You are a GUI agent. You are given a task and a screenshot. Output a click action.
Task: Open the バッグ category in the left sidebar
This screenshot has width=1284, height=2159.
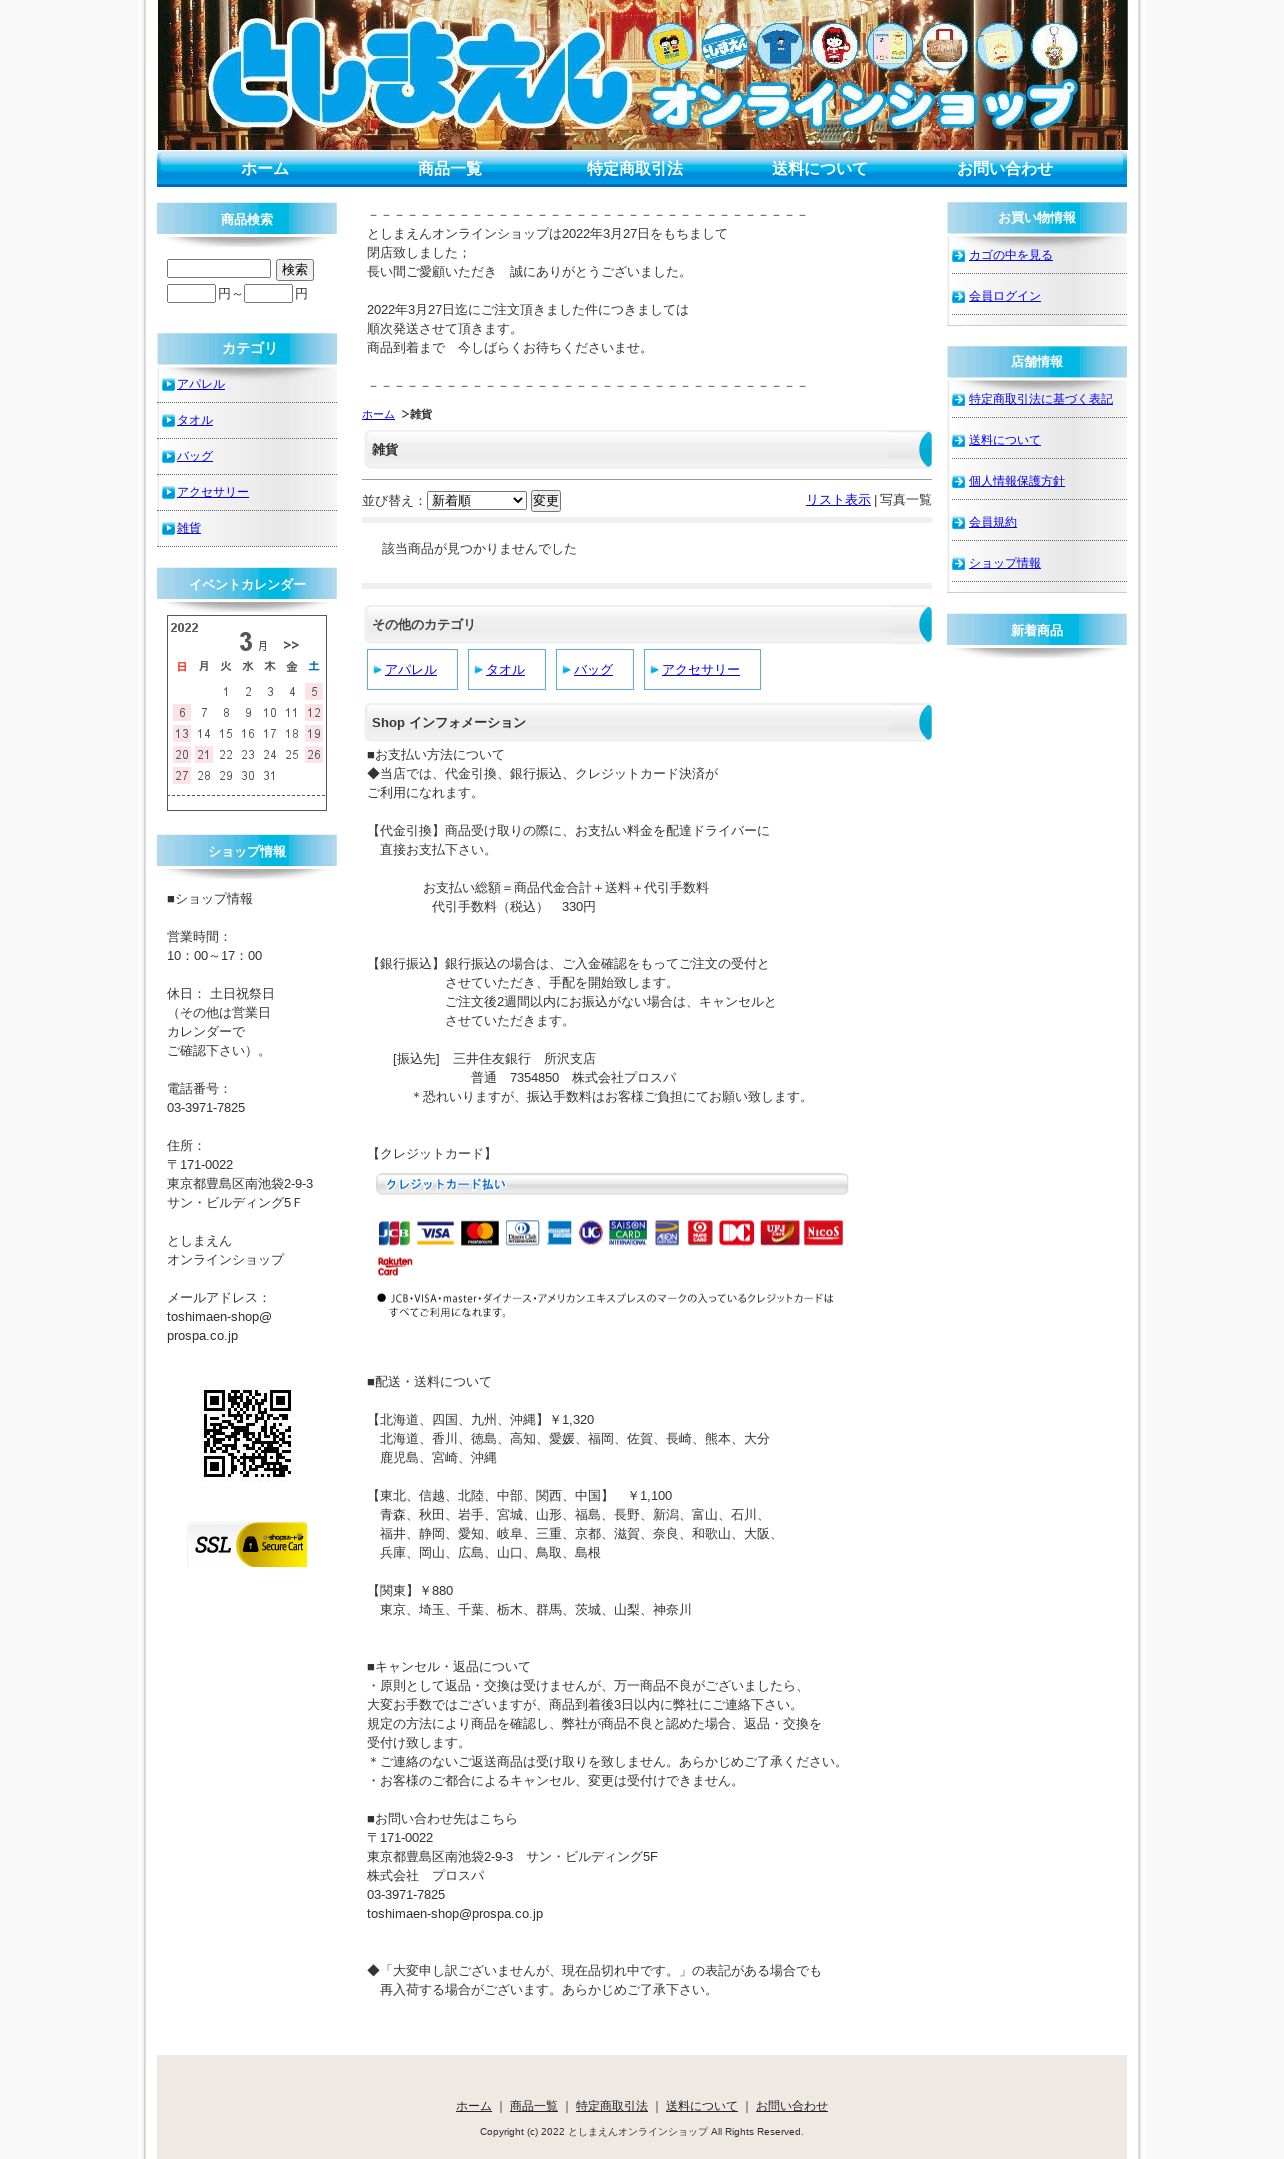click(195, 456)
